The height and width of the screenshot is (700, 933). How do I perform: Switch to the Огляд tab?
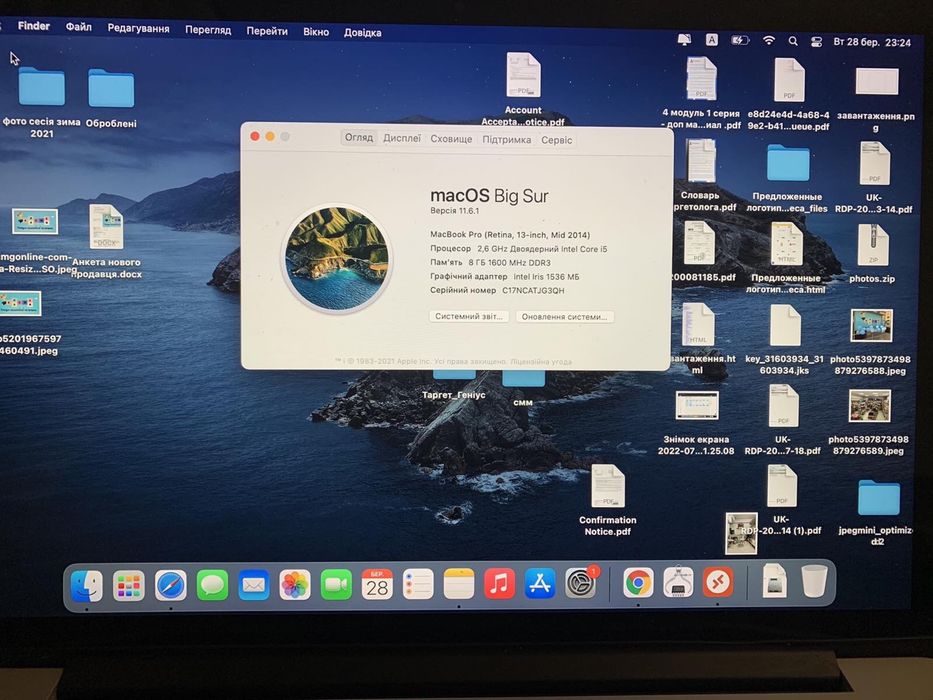(x=359, y=138)
